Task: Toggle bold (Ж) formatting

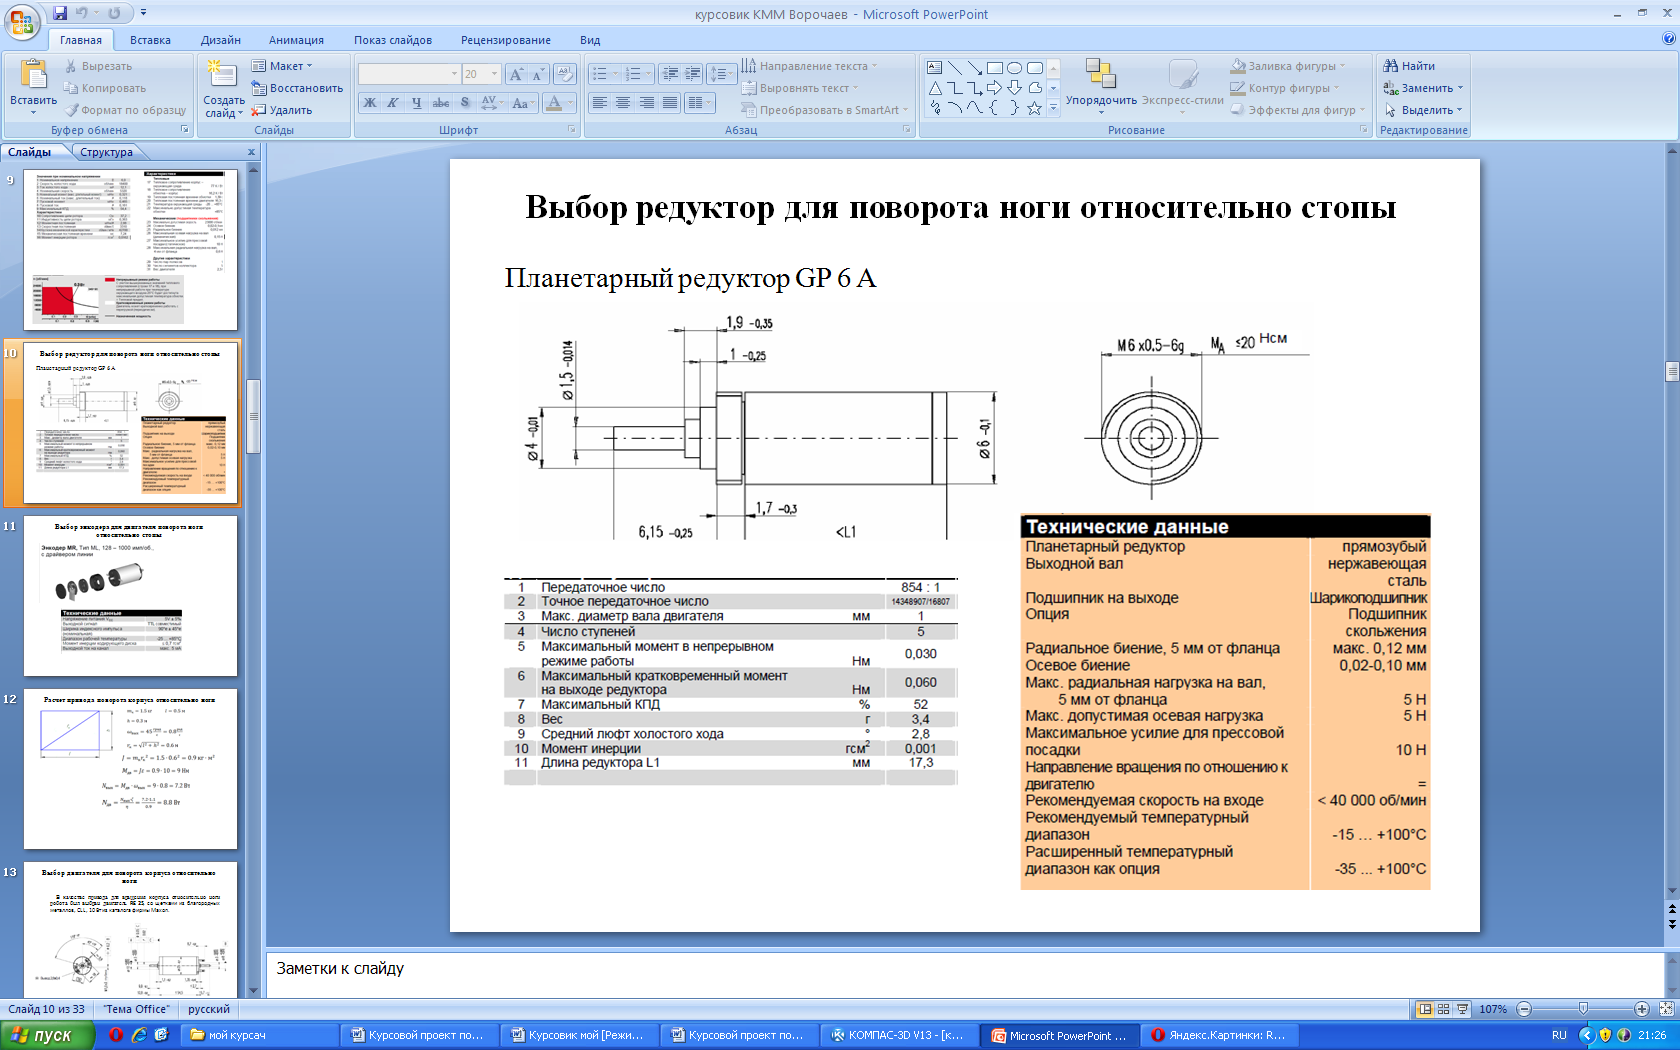Action: pyautogui.click(x=369, y=103)
